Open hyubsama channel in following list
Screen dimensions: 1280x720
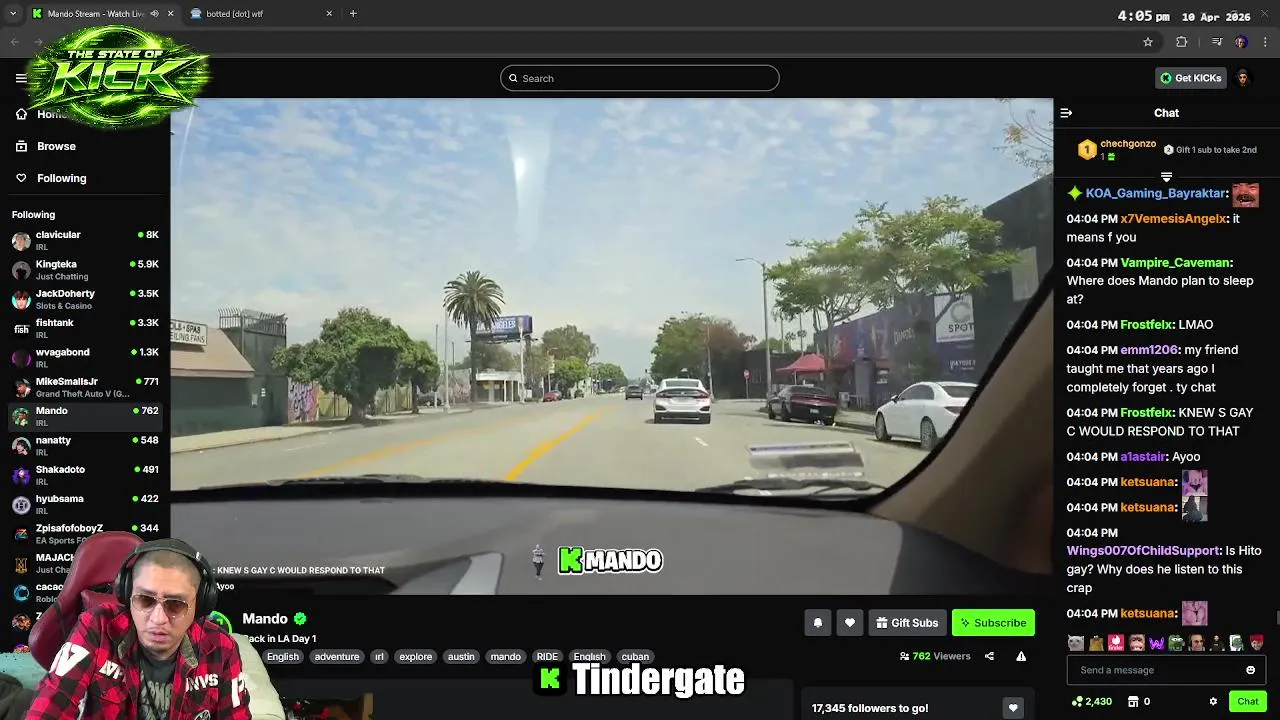[x=85, y=504]
